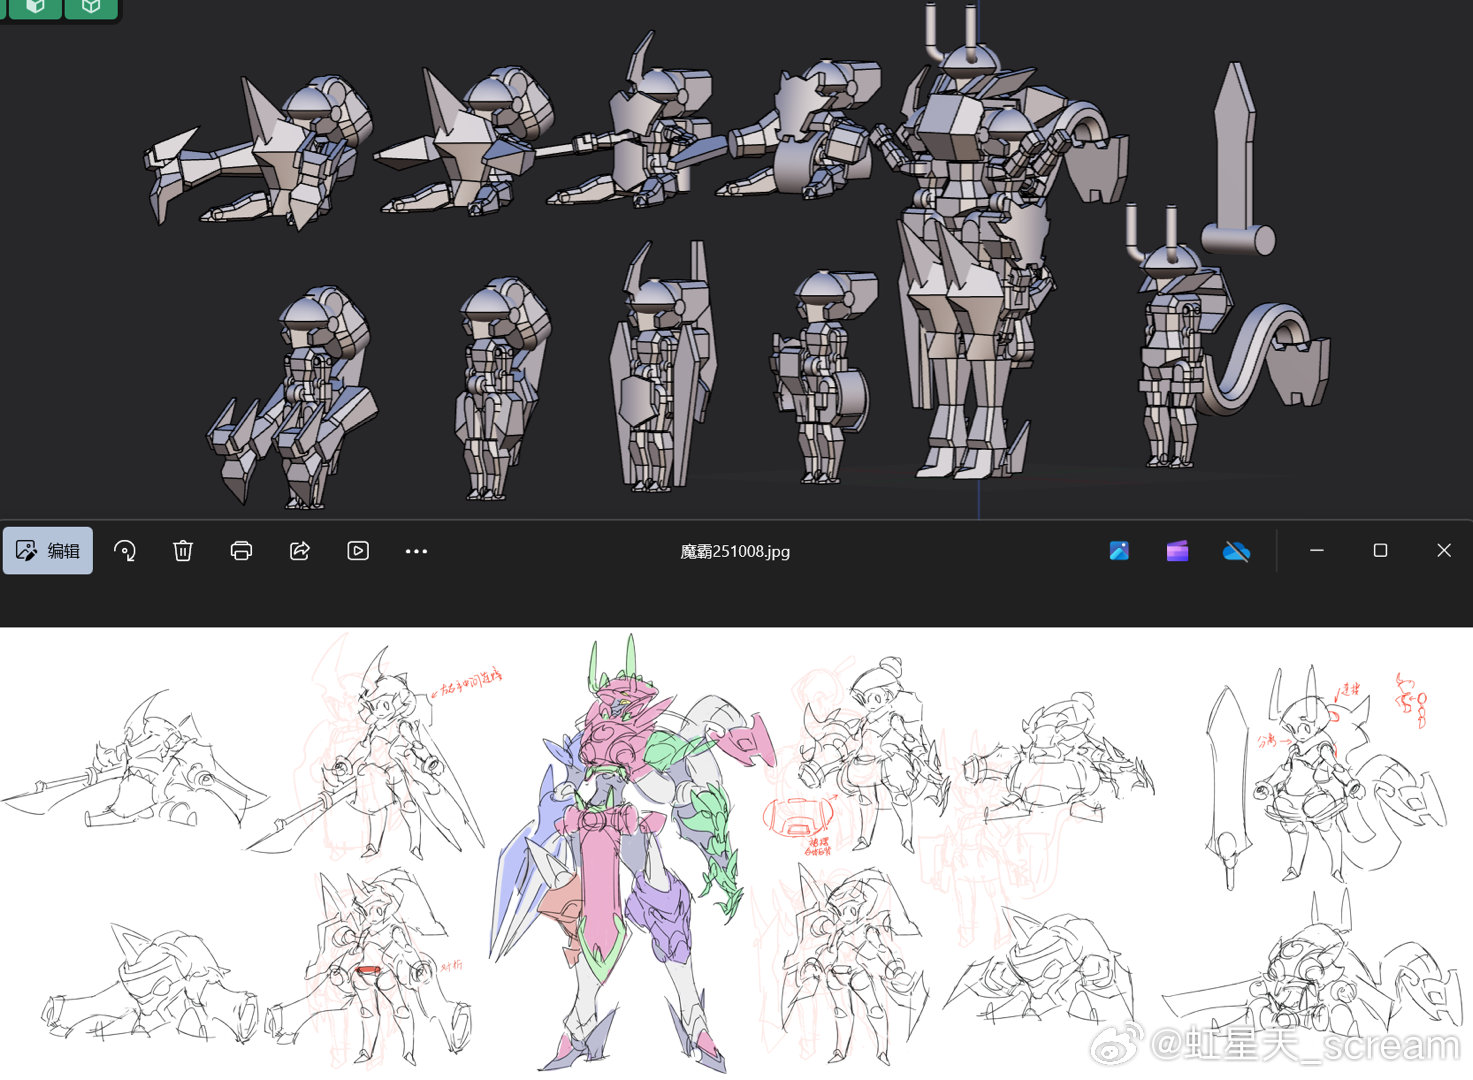Screen dimensions: 1473x1080
Task: Close the photo viewer window
Action: pyautogui.click(x=1443, y=551)
